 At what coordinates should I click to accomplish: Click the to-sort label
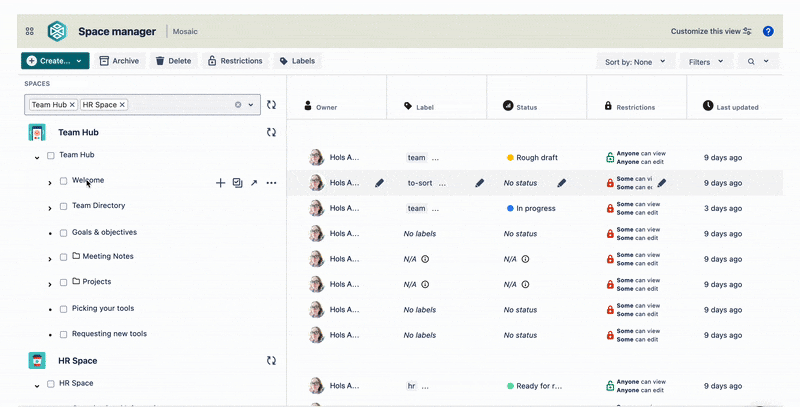420,183
